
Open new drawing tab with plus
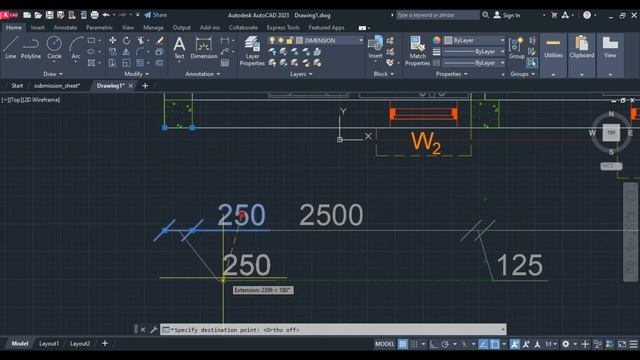pos(145,86)
